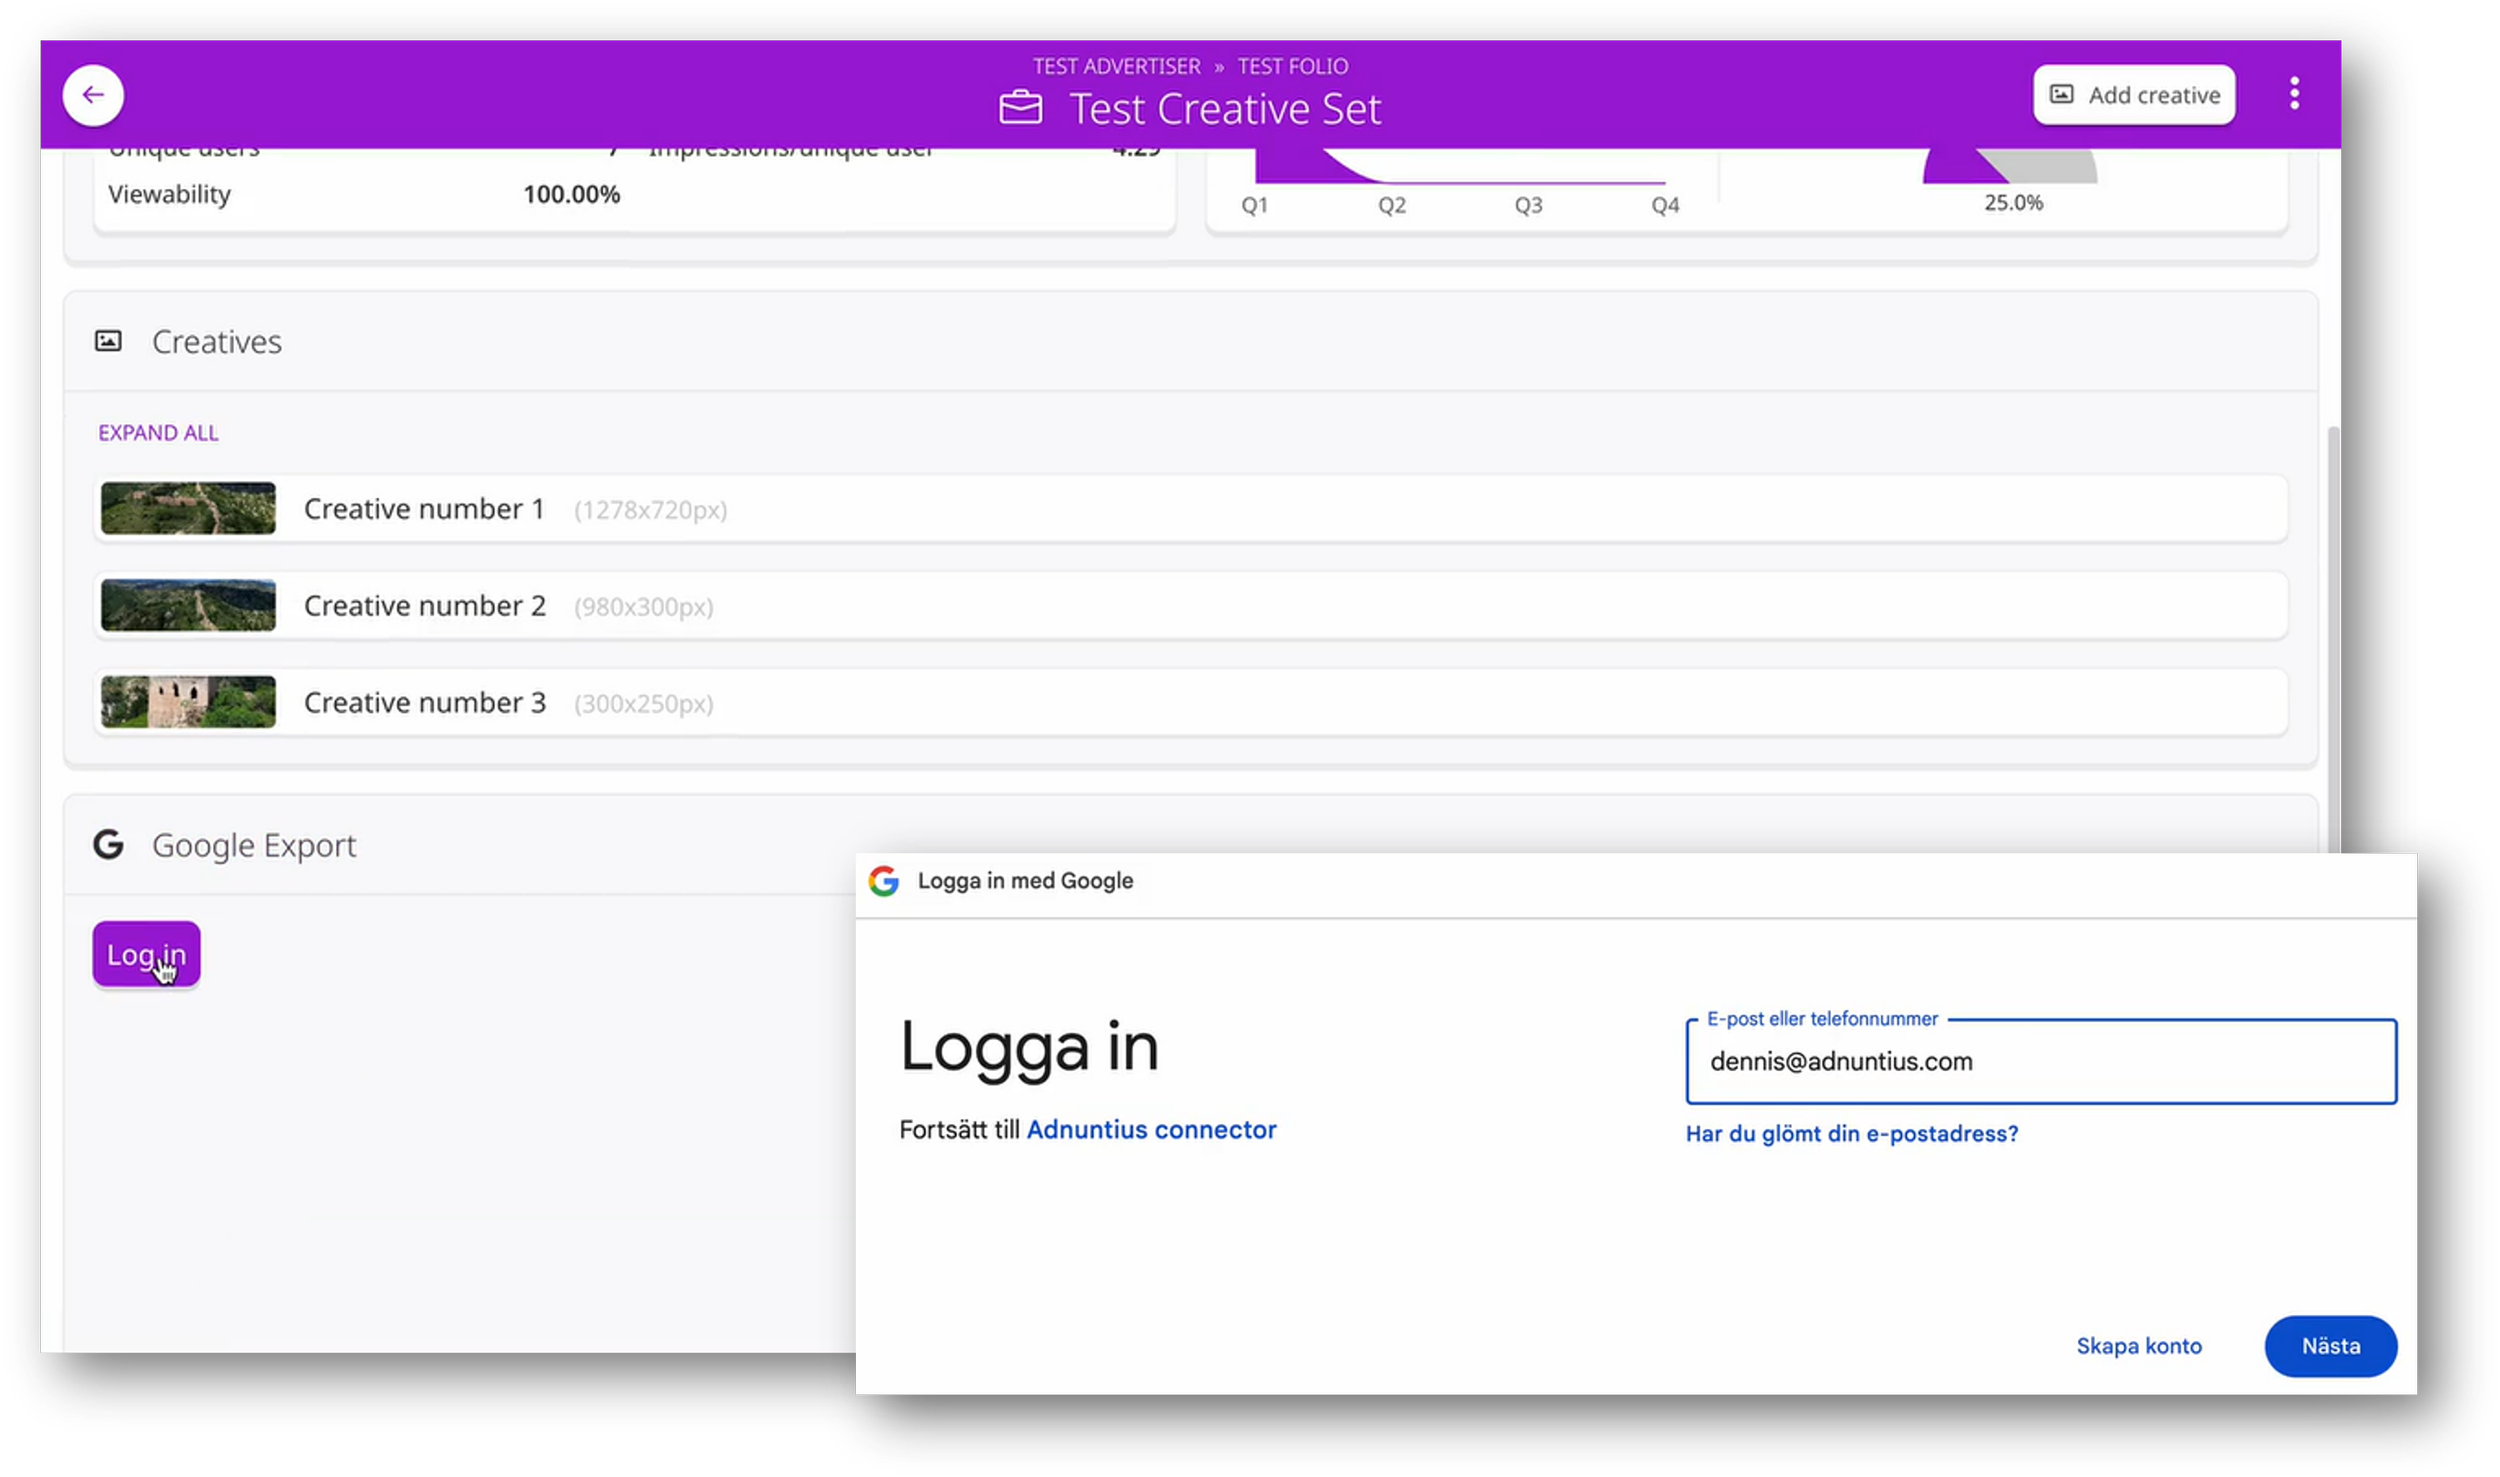The height and width of the screenshot is (1477, 2500).
Task: Click the back arrow button
Action: tap(93, 95)
